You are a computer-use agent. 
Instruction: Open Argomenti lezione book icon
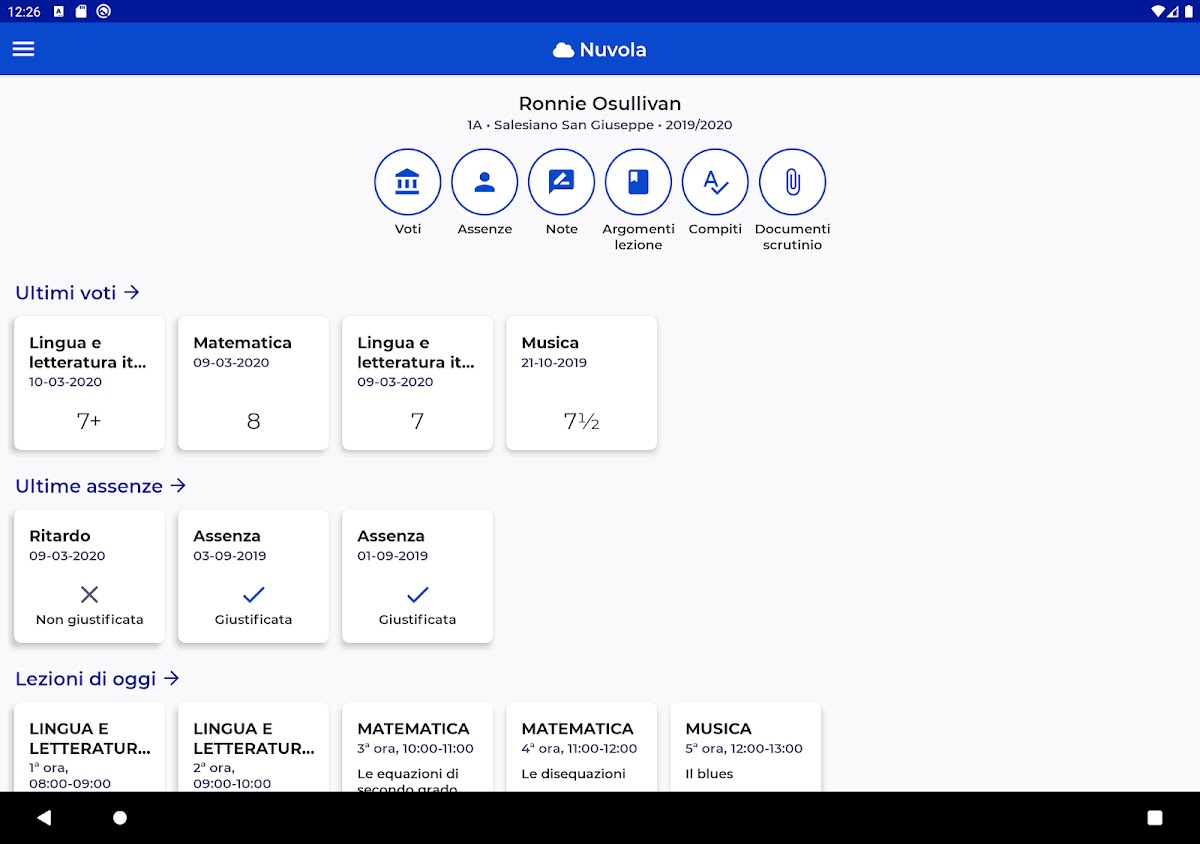pos(638,182)
